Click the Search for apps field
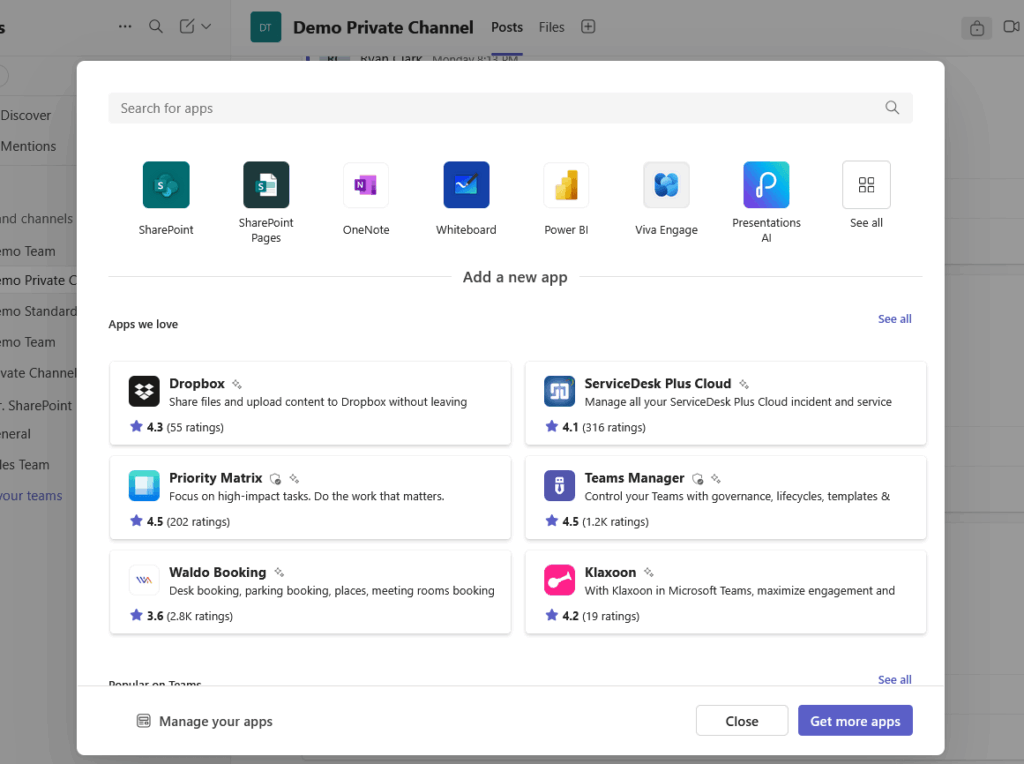The height and width of the screenshot is (764, 1024). tap(511, 108)
